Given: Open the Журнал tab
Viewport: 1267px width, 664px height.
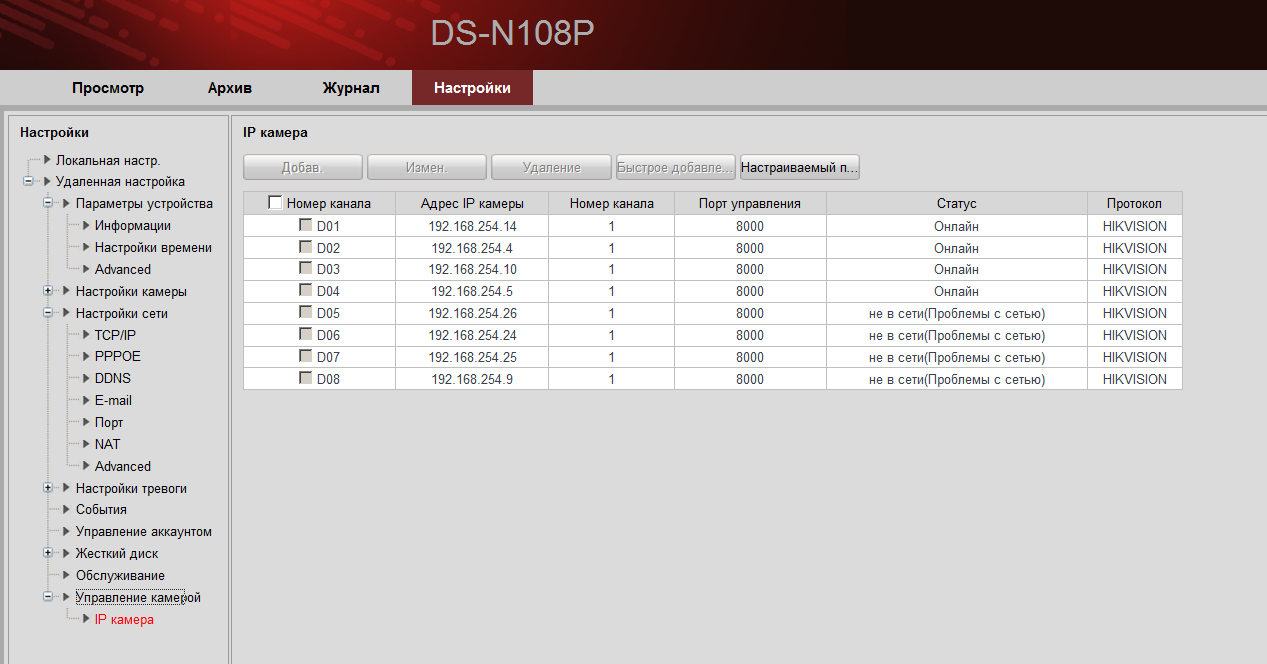Looking at the screenshot, I should click(x=351, y=88).
